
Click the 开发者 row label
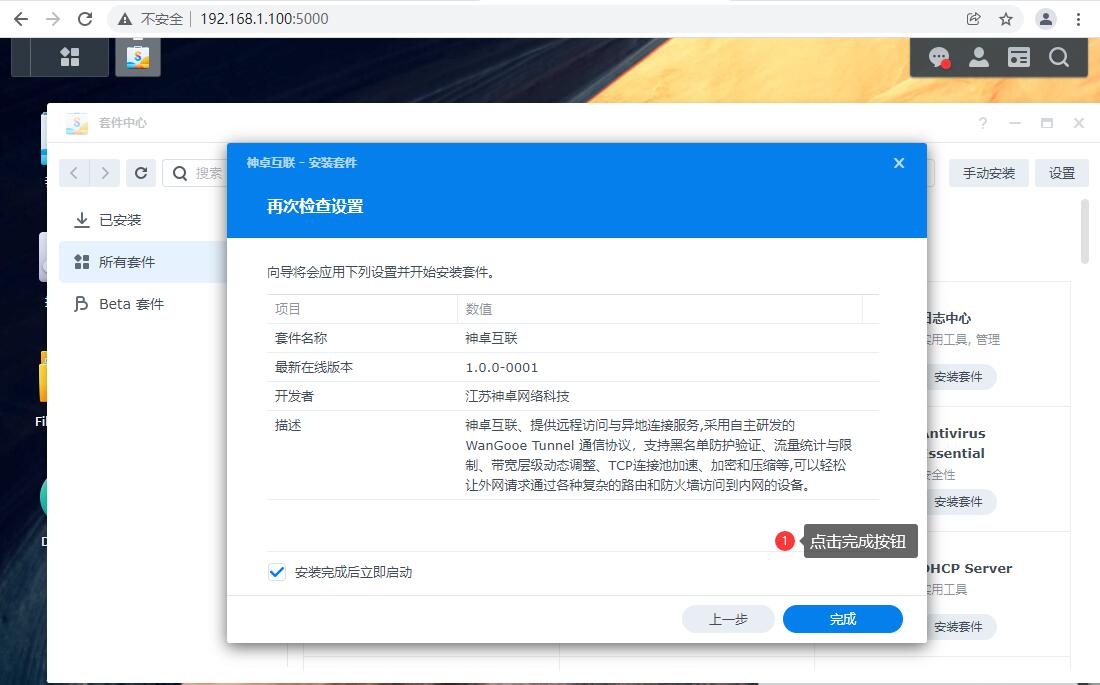(x=294, y=396)
